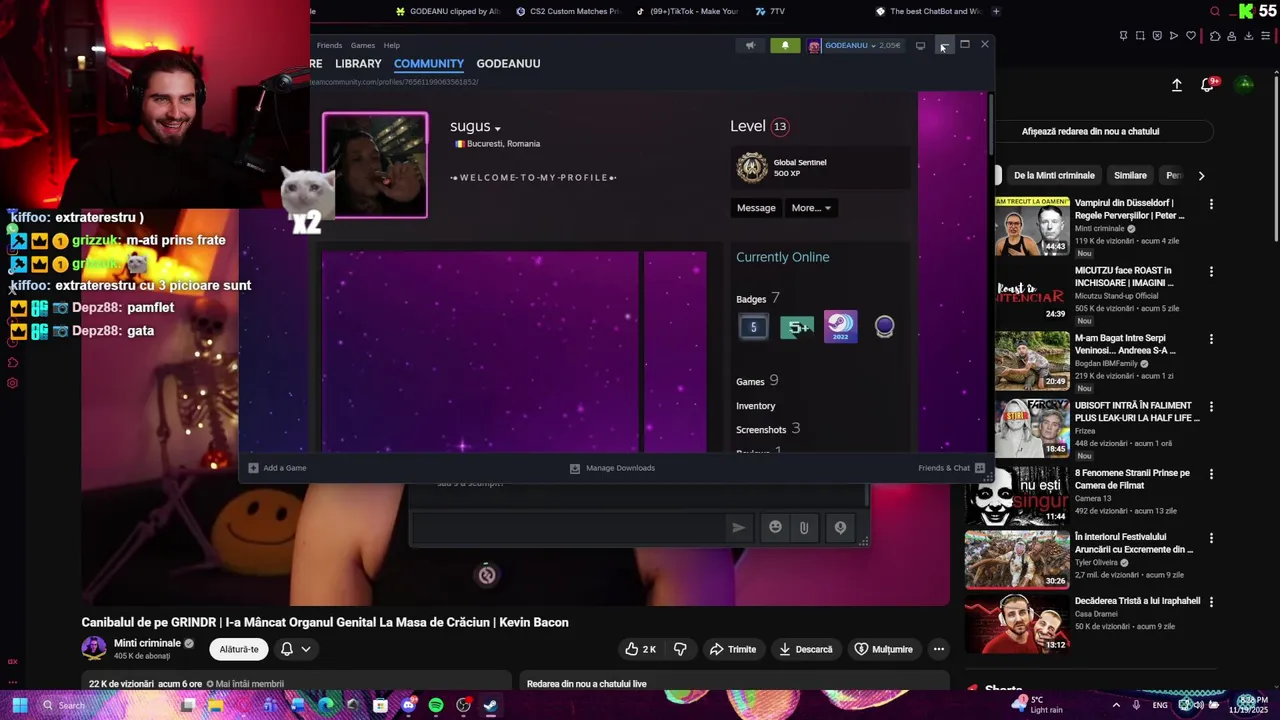Viewport: 1280px width, 720px height.
Task: Open the Steam Games menu
Action: pos(363,45)
